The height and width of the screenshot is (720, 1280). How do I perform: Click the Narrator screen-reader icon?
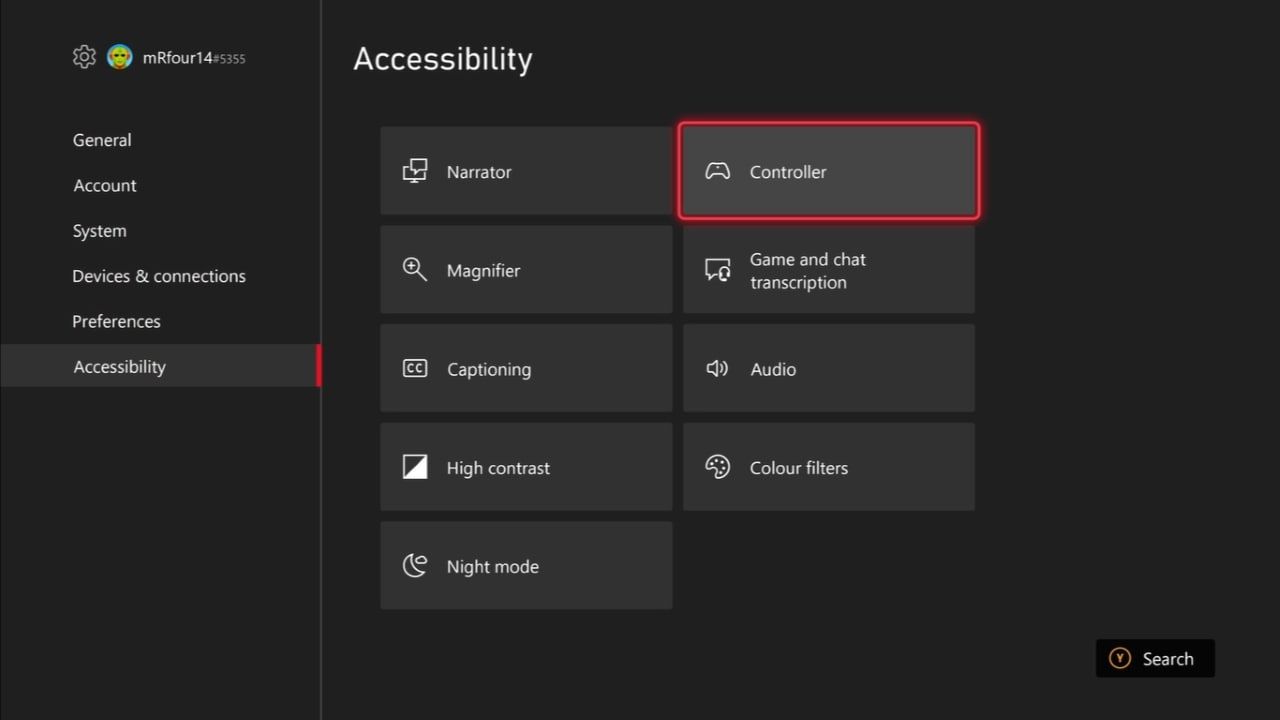click(x=415, y=171)
